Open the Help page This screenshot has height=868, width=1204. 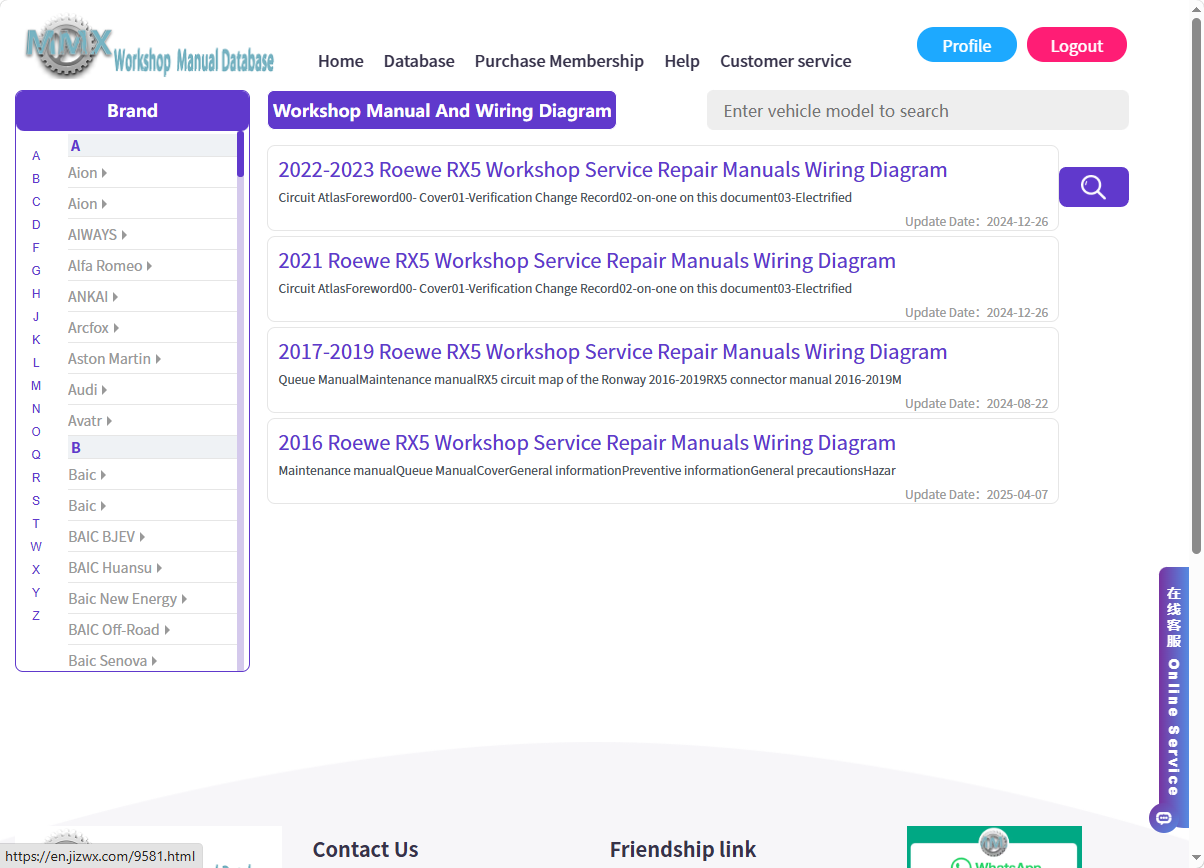coord(682,61)
